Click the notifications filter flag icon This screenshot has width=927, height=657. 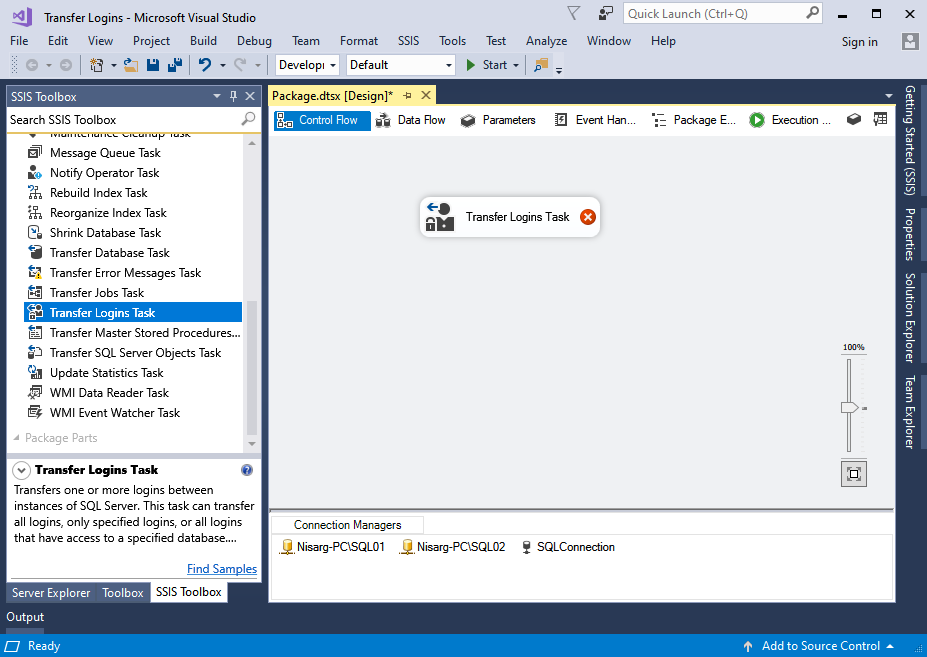tap(573, 14)
